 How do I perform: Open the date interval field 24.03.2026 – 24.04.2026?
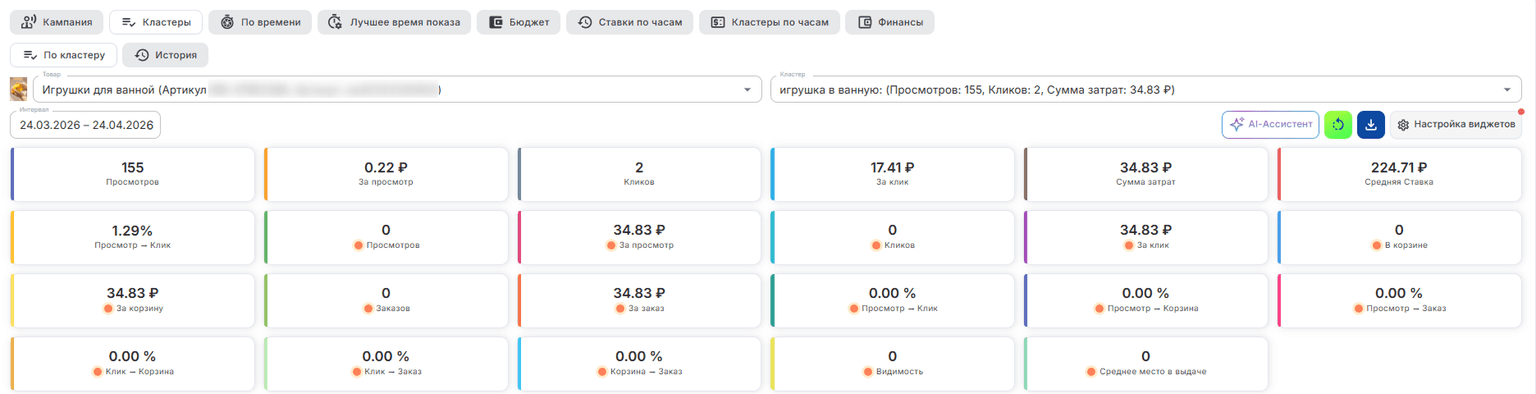point(85,125)
